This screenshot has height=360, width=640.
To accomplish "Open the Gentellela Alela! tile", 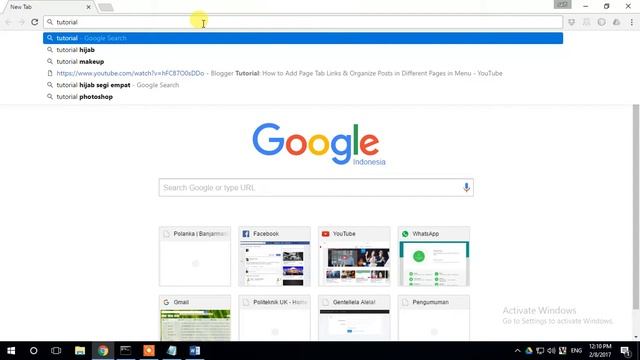I will [354, 318].
